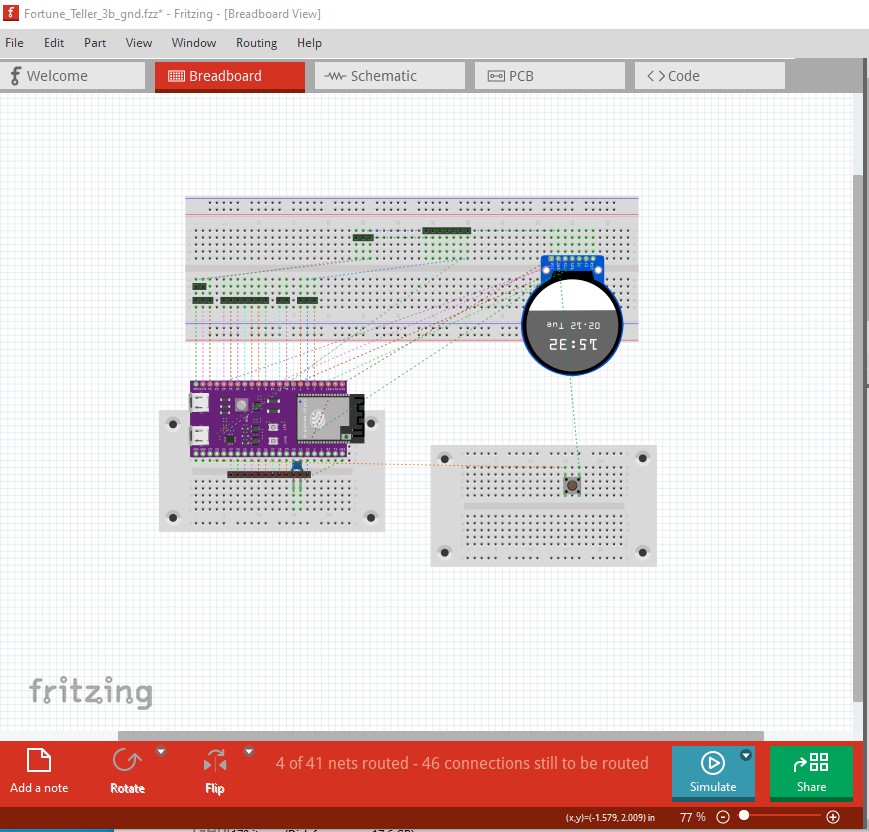Image resolution: width=869 pixels, height=832 pixels.
Task: Click the zoom slider handle
Action: (744, 817)
